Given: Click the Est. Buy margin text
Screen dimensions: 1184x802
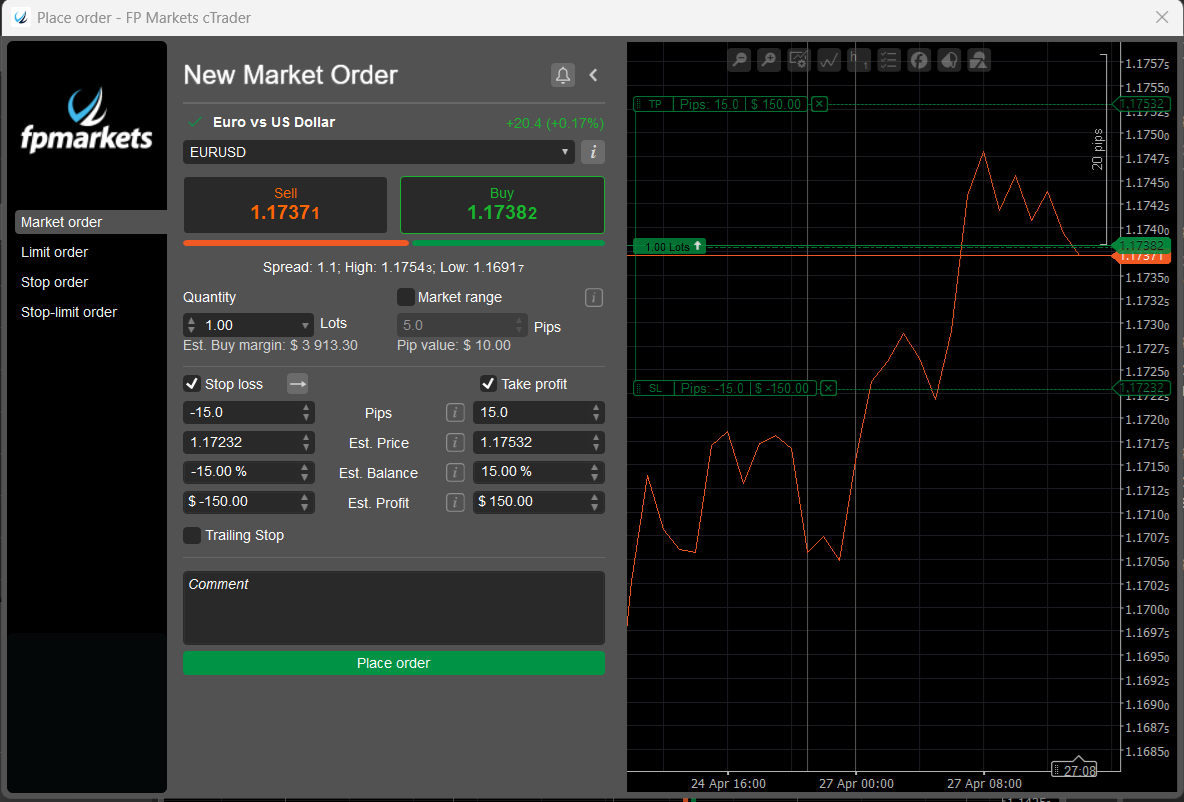Looking at the screenshot, I should pos(270,345).
